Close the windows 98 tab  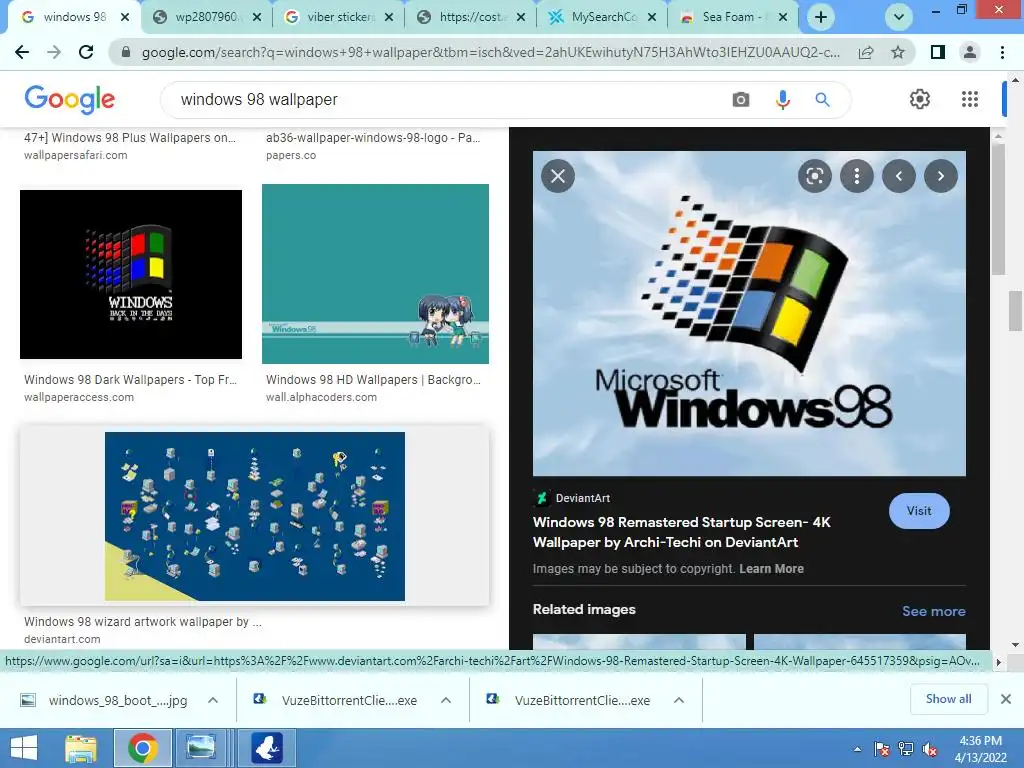click(125, 18)
